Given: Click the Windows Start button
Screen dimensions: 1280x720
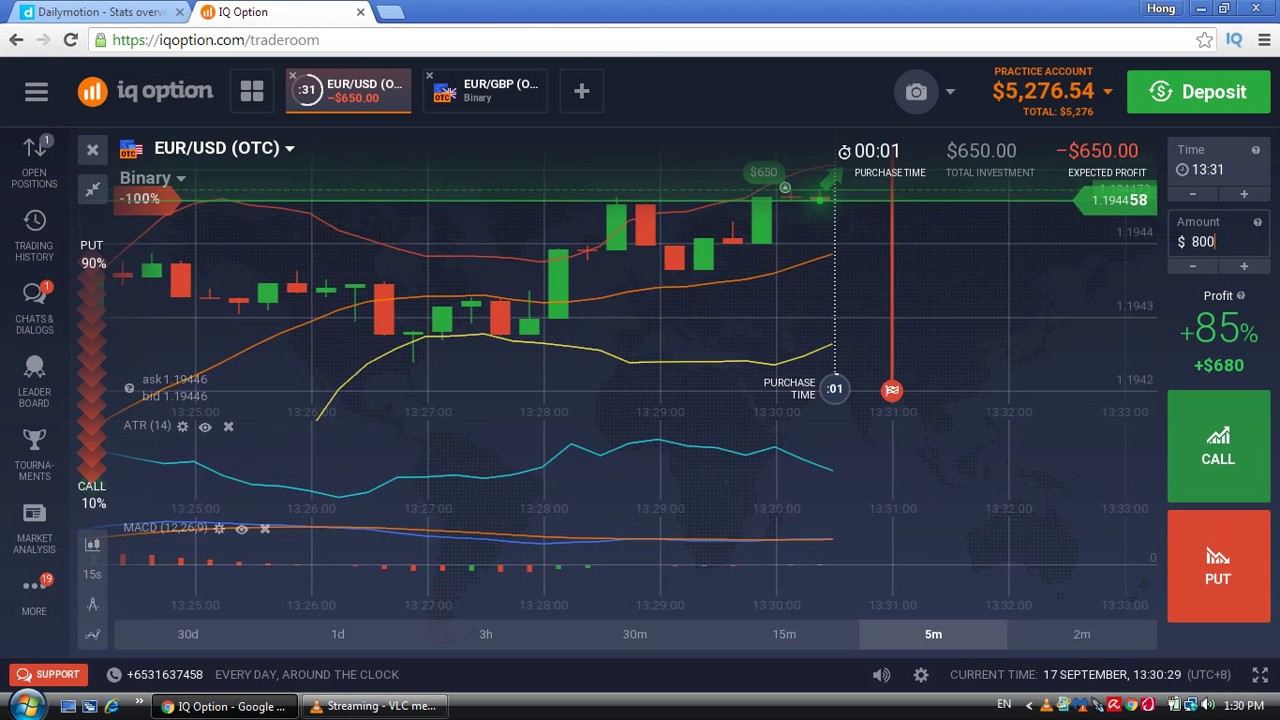Looking at the screenshot, I should coord(25,705).
